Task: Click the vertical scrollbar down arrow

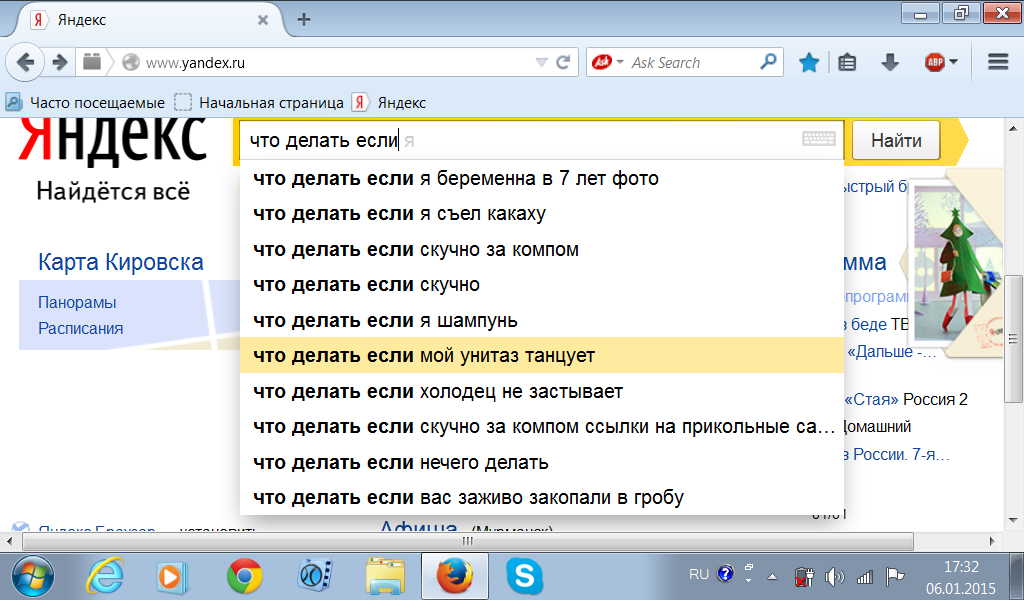Action: pyautogui.click(x=1014, y=520)
